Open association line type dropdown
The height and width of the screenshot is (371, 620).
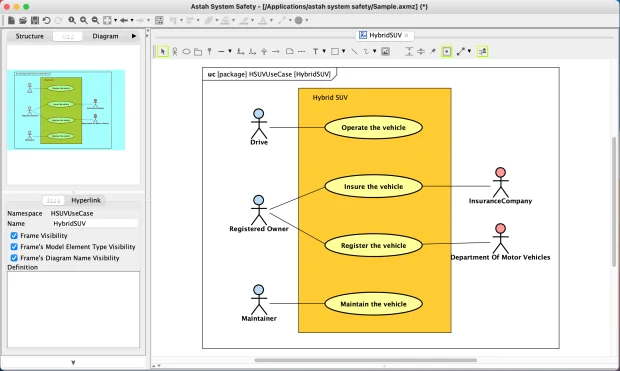[230, 51]
